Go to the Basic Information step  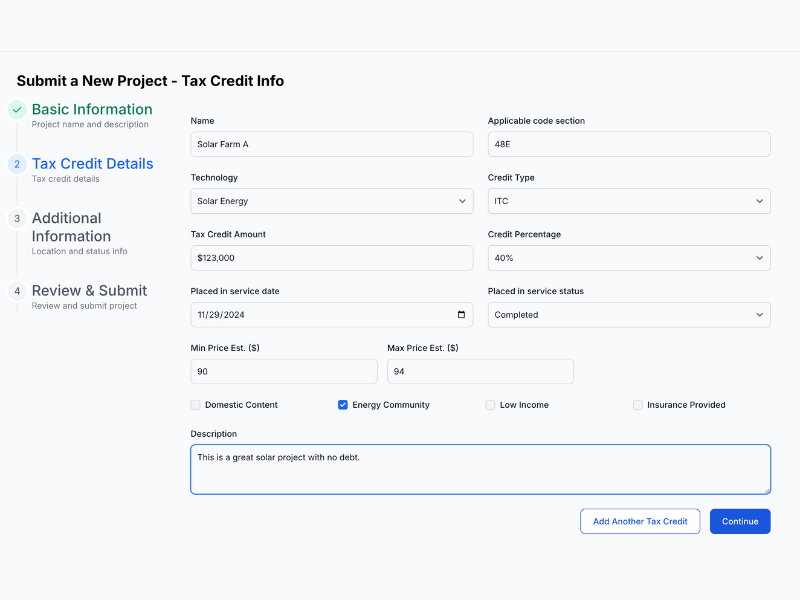(92, 109)
